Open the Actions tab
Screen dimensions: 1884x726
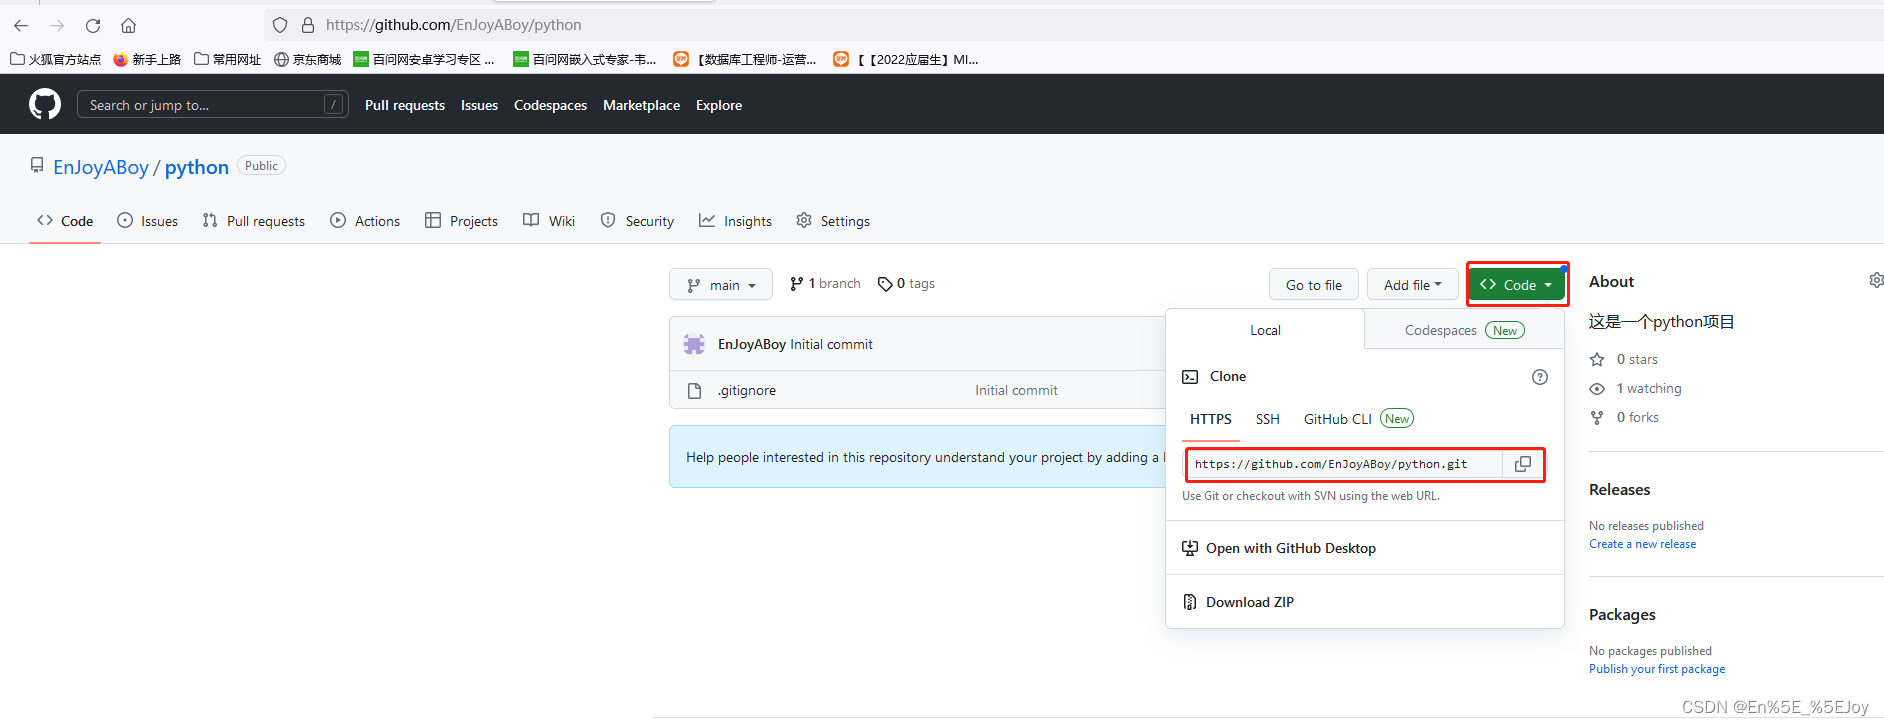pyautogui.click(x=365, y=221)
